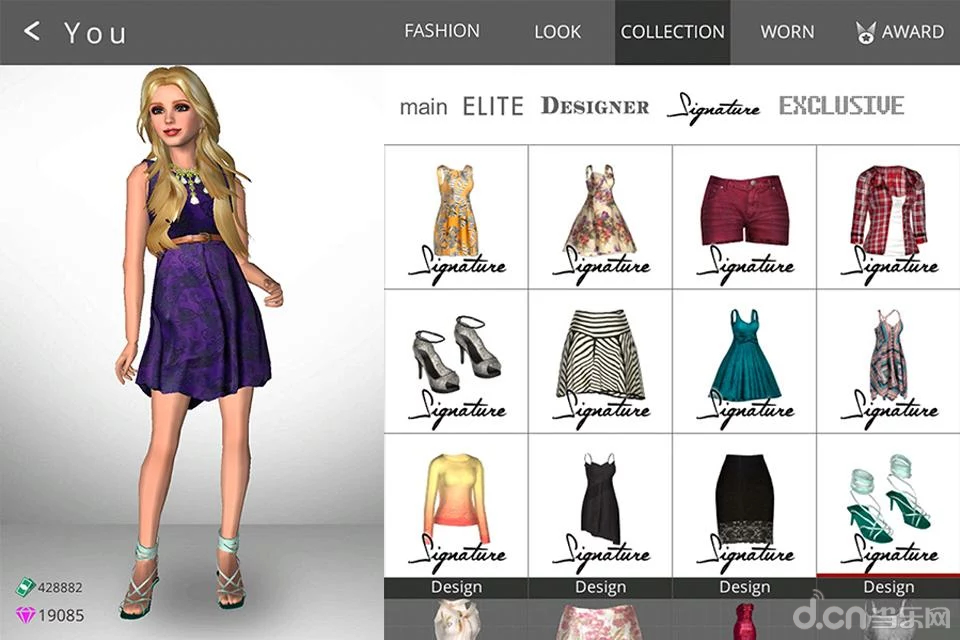This screenshot has height=640, width=960.
Task: Select the teal flared dress
Action: pos(744,361)
